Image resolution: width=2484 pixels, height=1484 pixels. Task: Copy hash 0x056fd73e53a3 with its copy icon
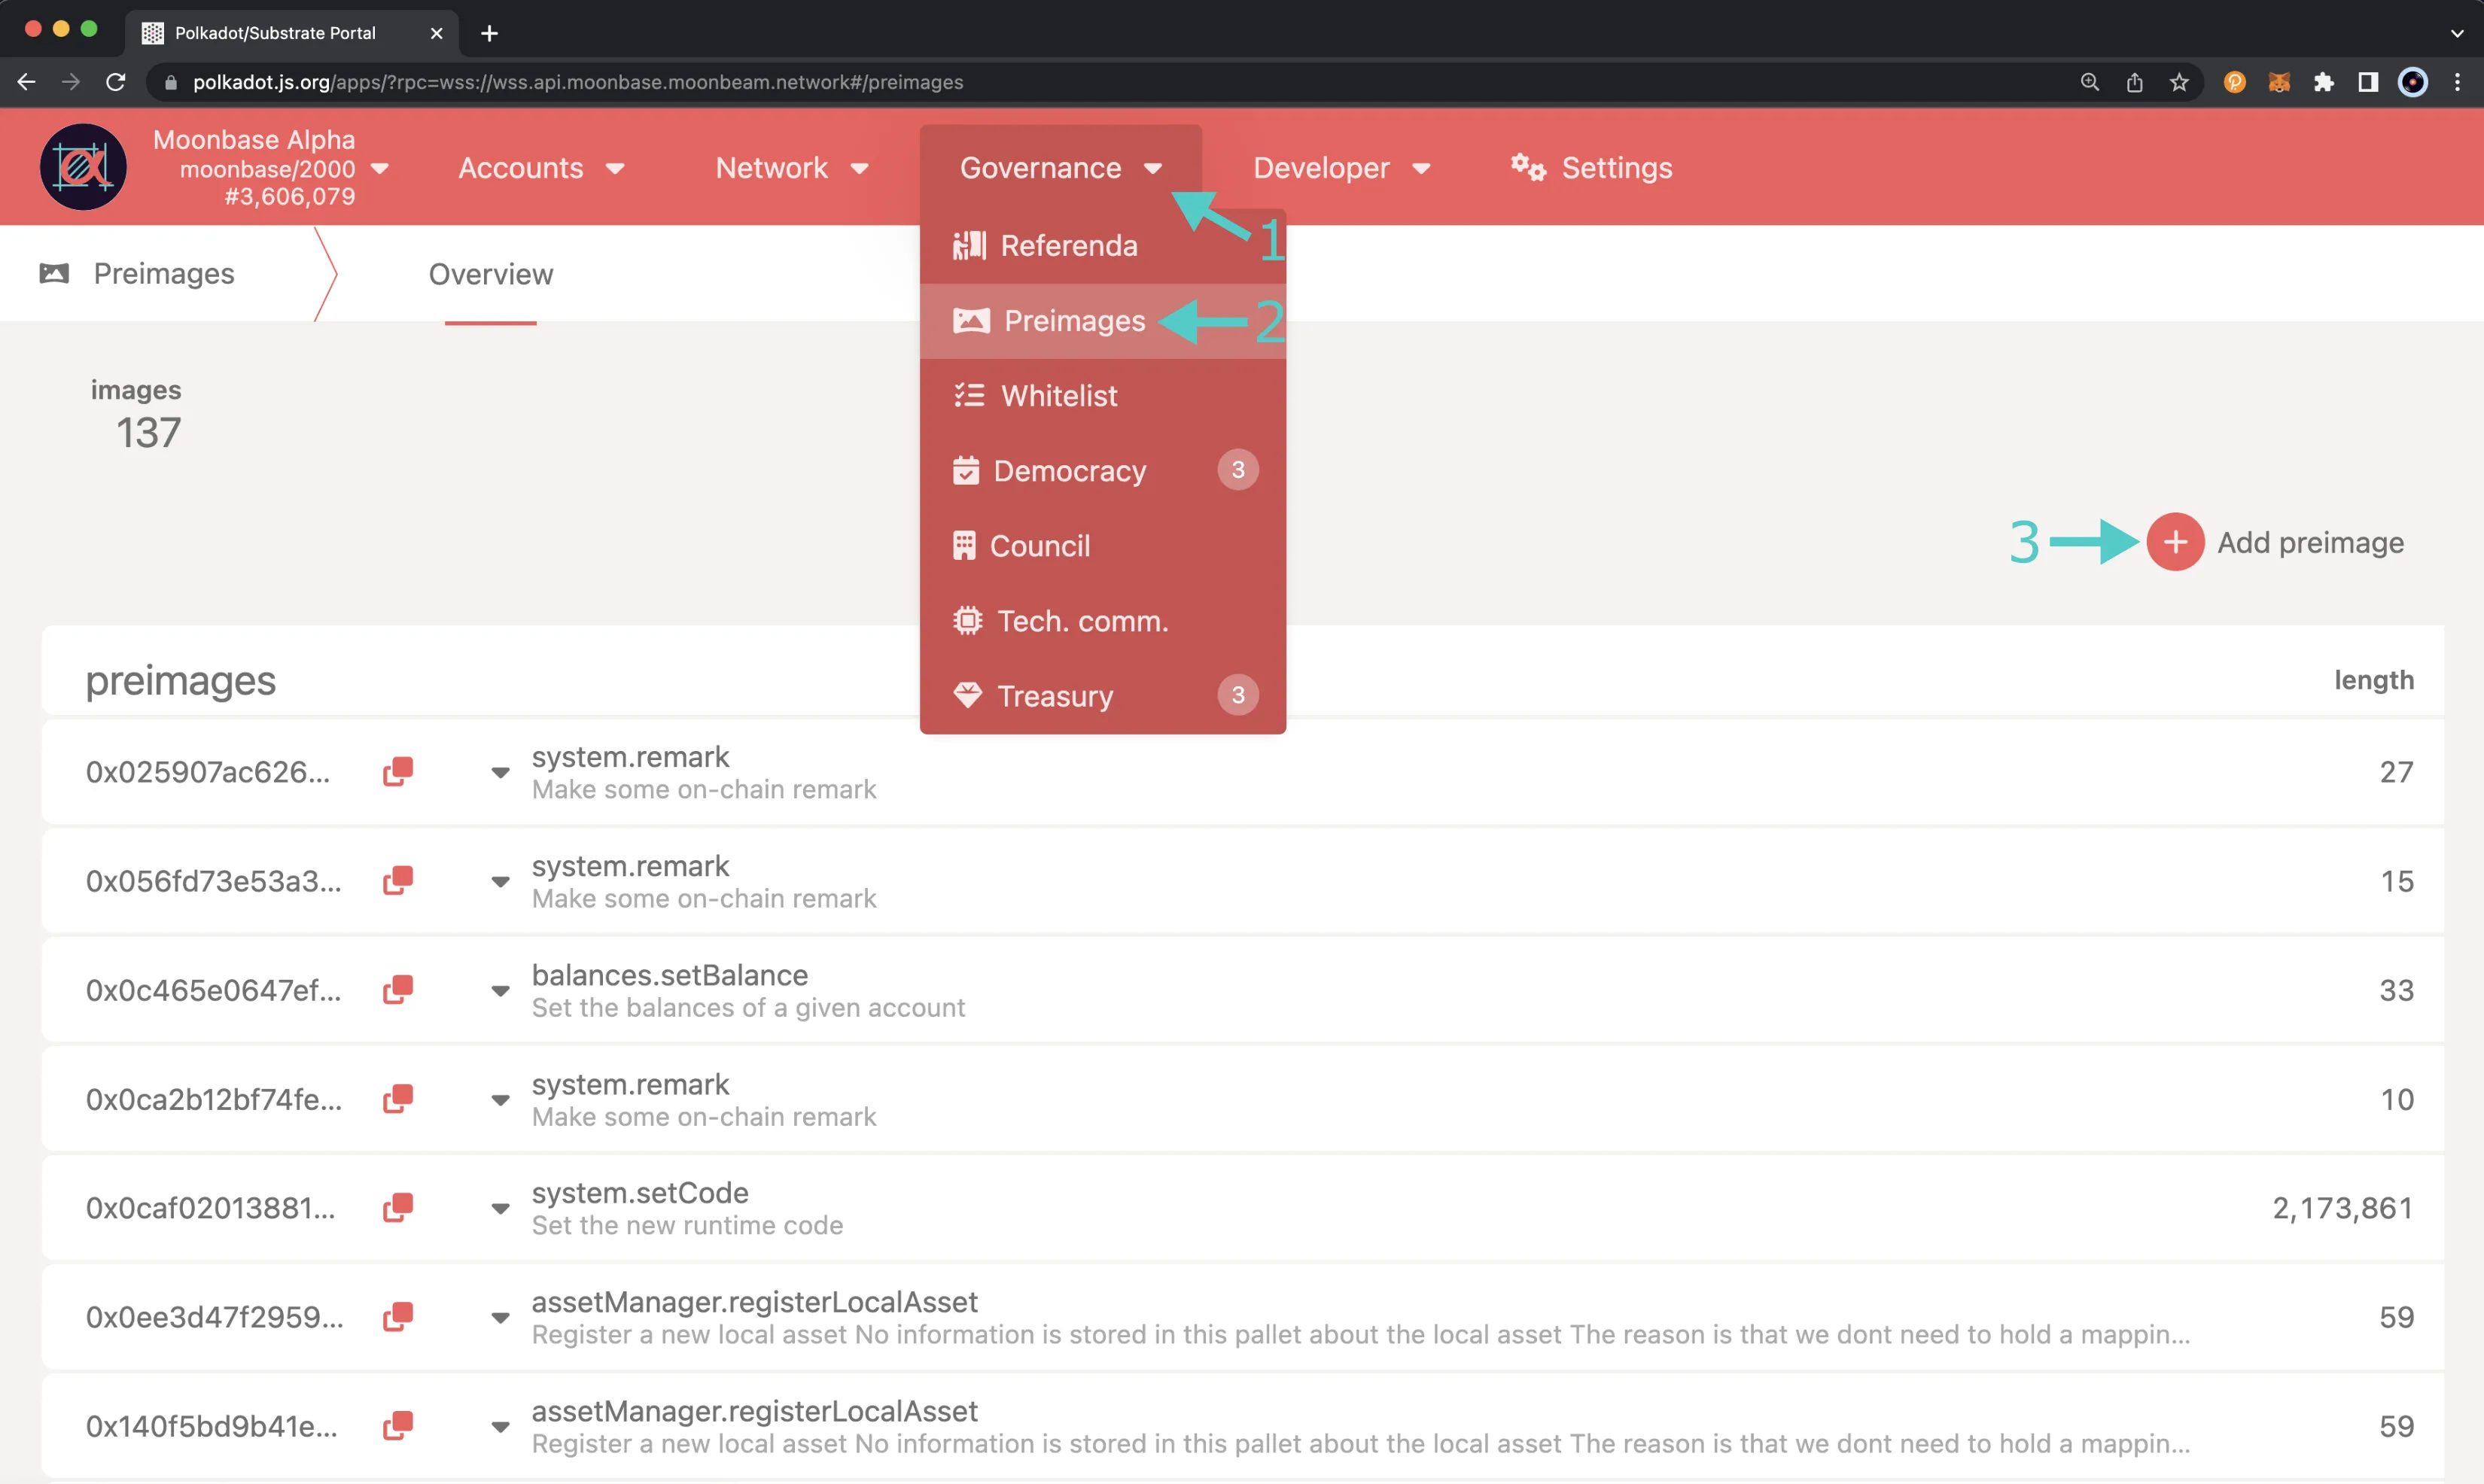[x=398, y=881]
